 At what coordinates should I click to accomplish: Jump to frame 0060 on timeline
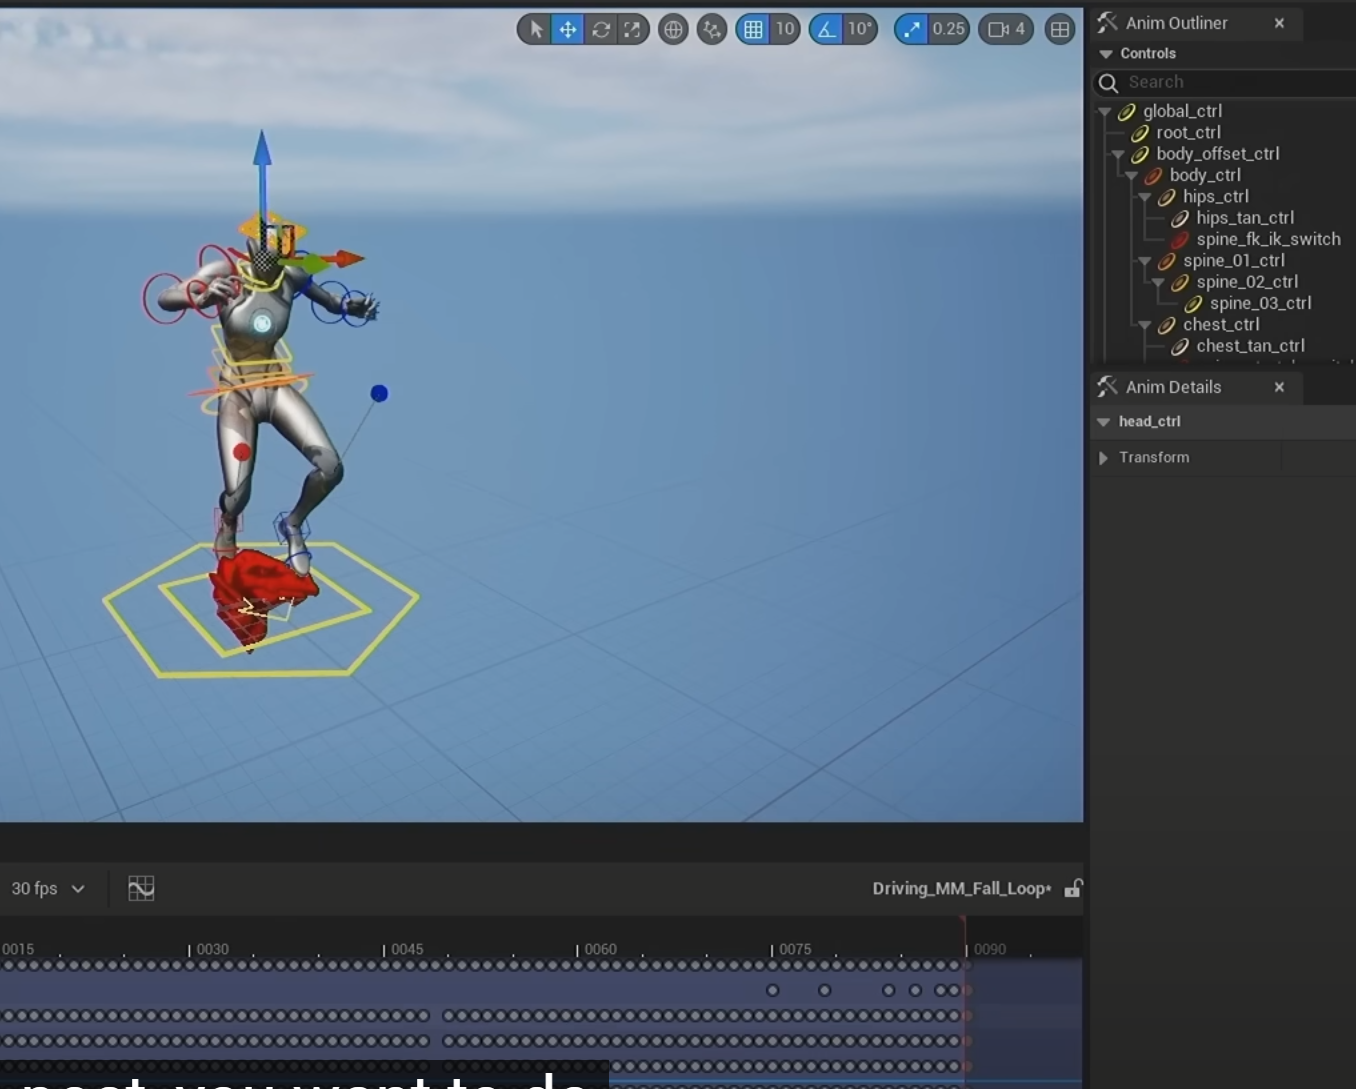(600, 949)
